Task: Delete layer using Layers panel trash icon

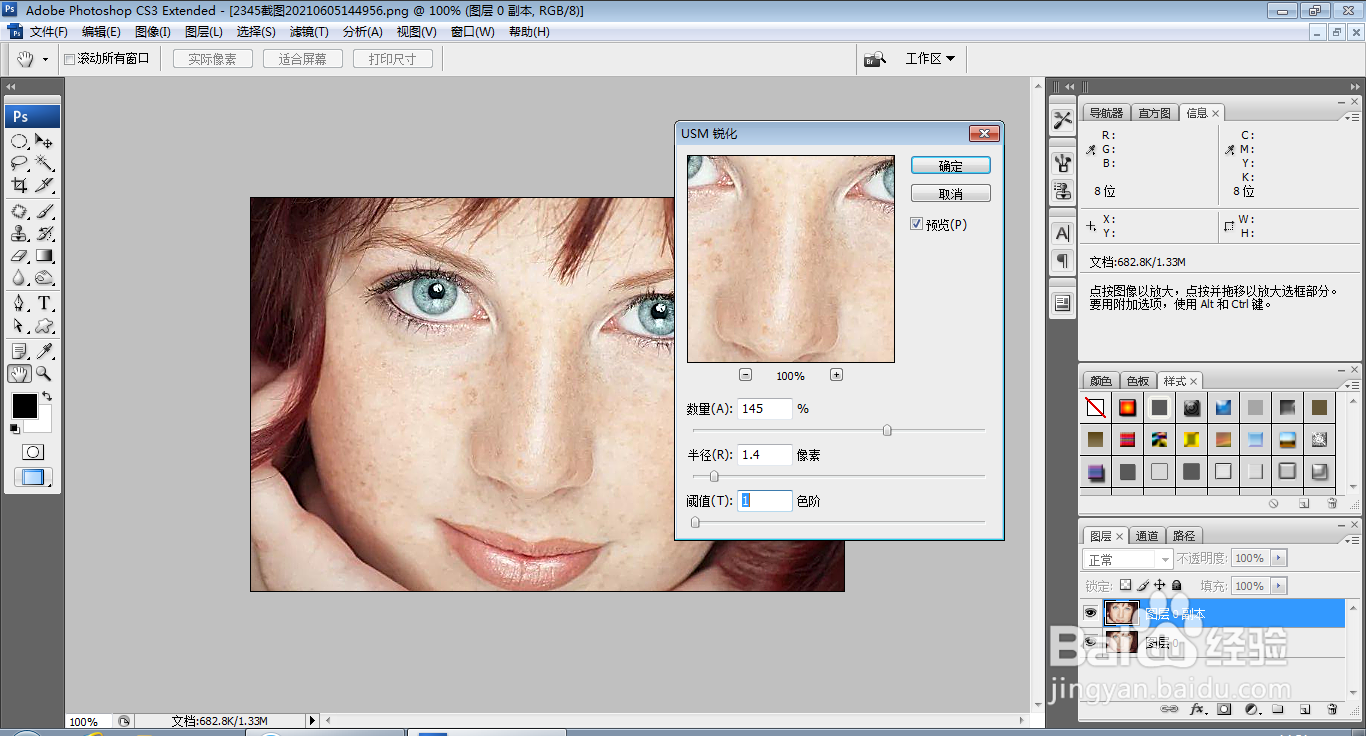Action: click(x=1331, y=709)
